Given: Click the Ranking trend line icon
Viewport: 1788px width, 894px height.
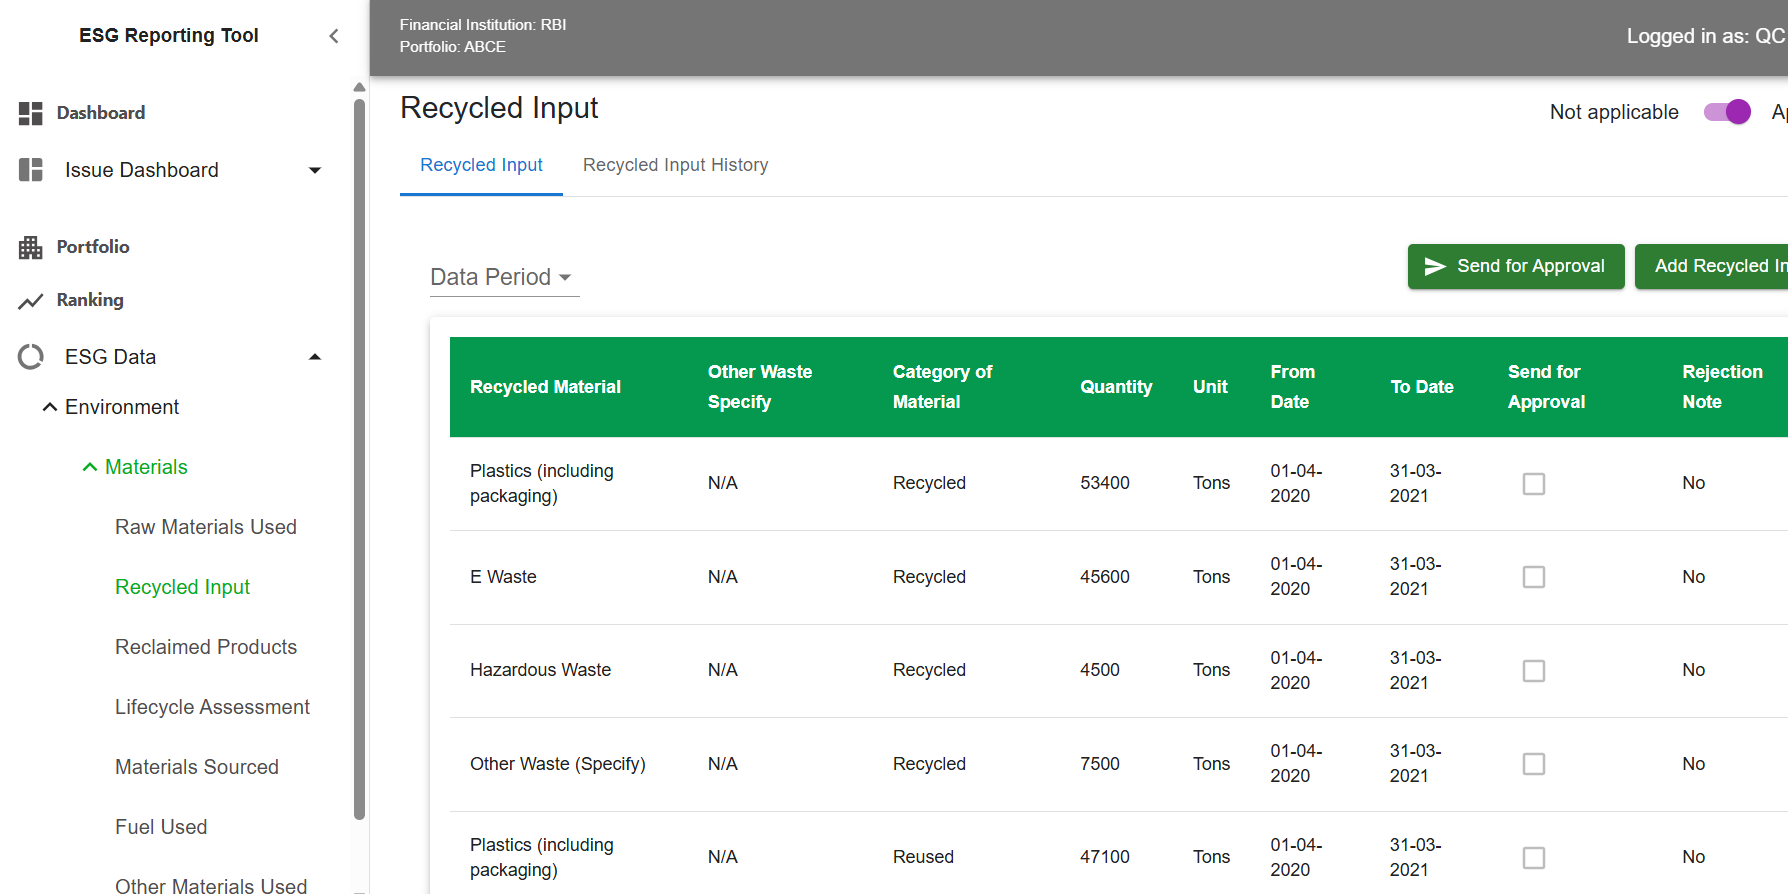Looking at the screenshot, I should (30, 301).
